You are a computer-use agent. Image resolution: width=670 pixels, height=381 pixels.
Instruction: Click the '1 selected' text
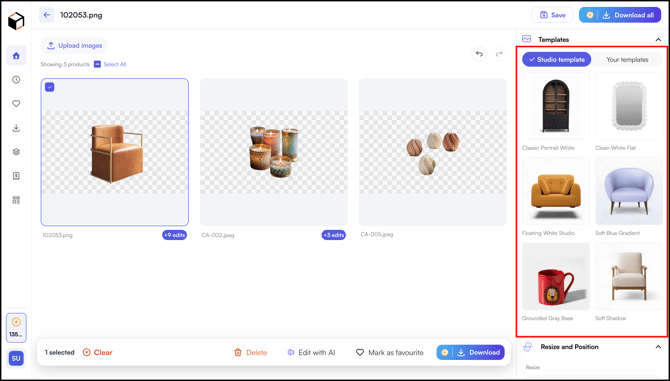(x=59, y=353)
